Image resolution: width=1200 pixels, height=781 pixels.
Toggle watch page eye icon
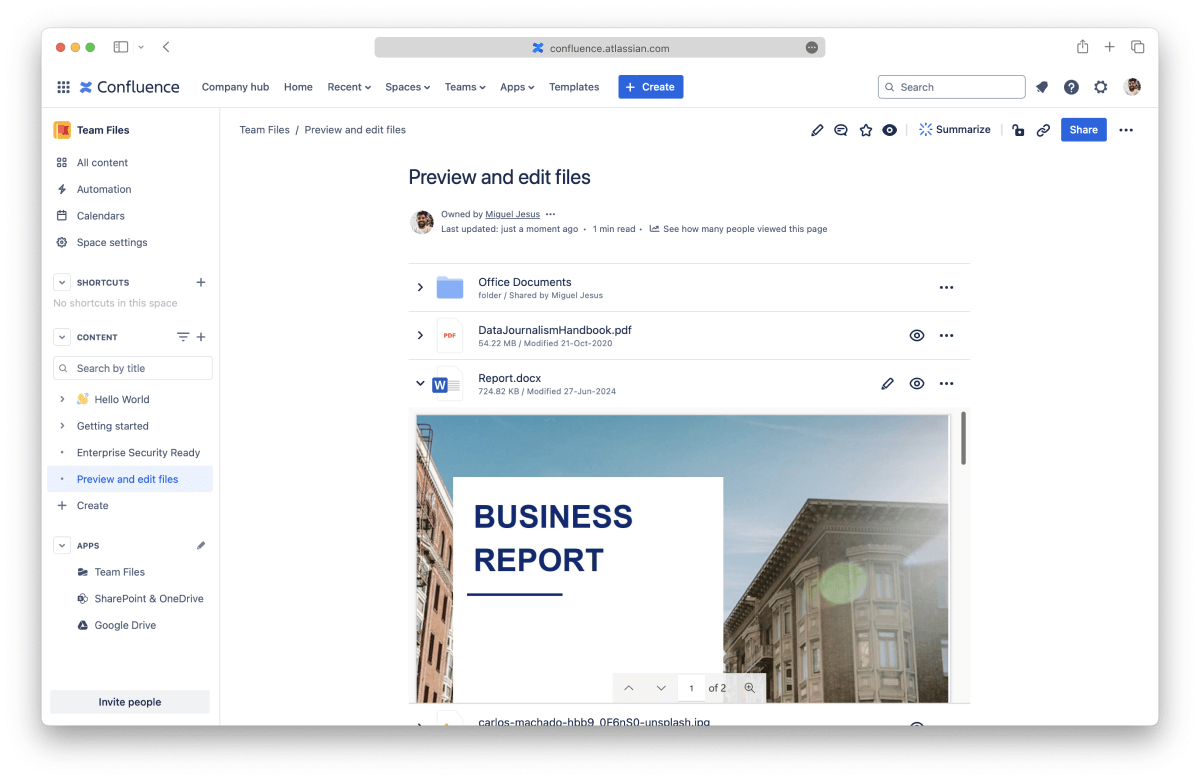pyautogui.click(x=890, y=130)
